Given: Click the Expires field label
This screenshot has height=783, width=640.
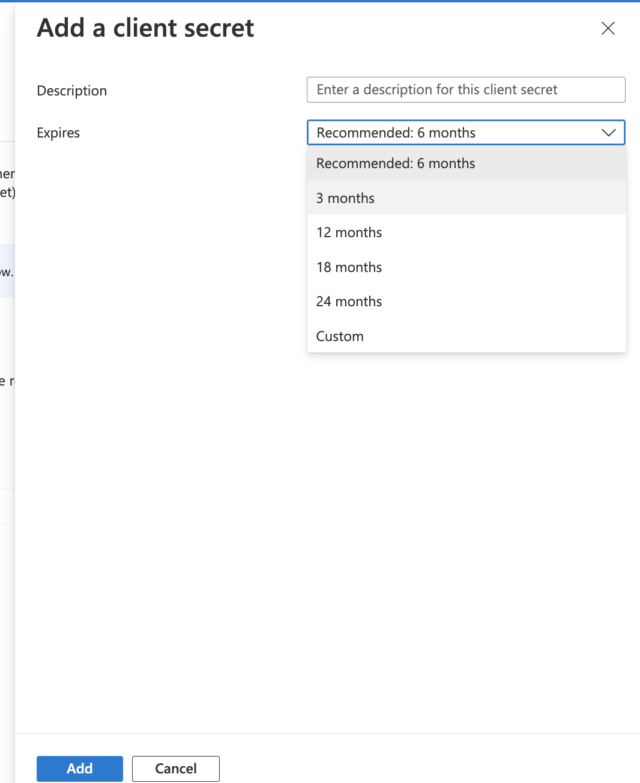Looking at the screenshot, I should tap(58, 133).
